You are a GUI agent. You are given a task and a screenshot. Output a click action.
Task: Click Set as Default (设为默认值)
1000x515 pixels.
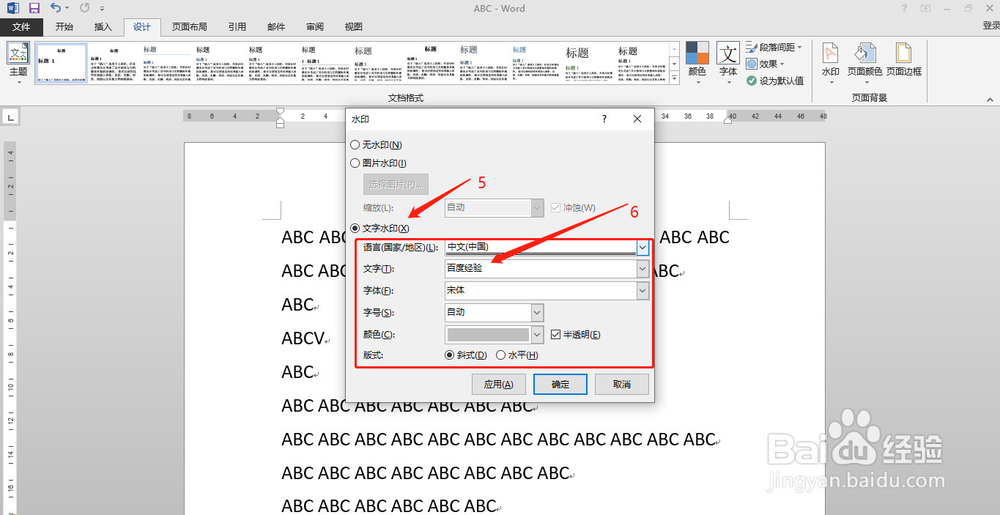click(775, 81)
